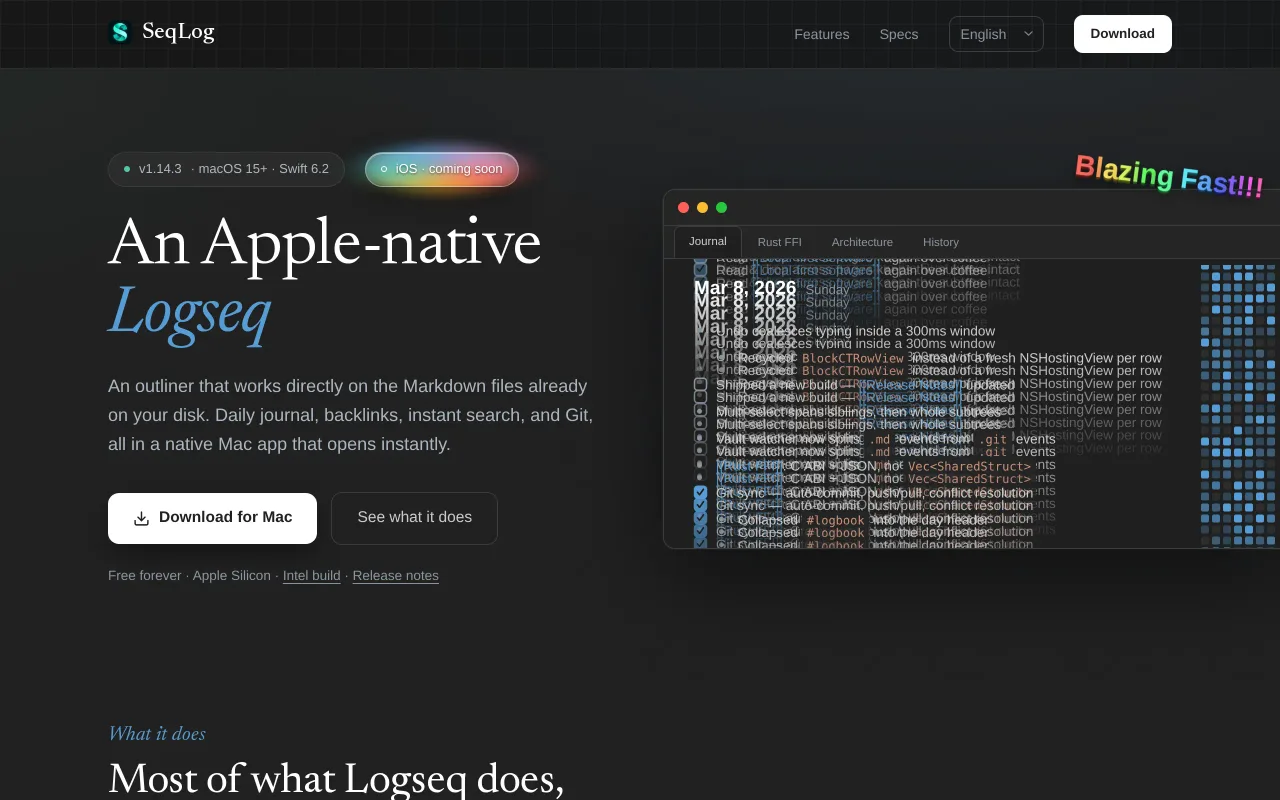
Task: Open the Release notes link
Action: point(396,576)
